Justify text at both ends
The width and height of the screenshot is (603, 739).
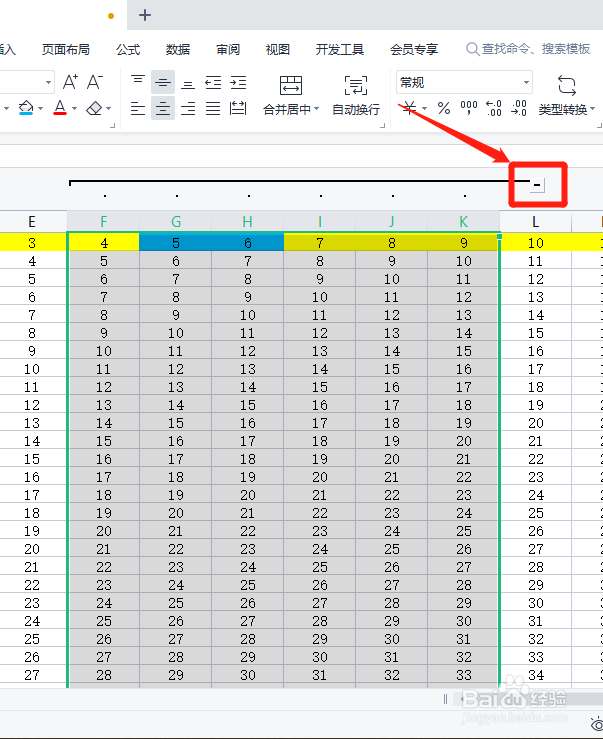point(213,108)
